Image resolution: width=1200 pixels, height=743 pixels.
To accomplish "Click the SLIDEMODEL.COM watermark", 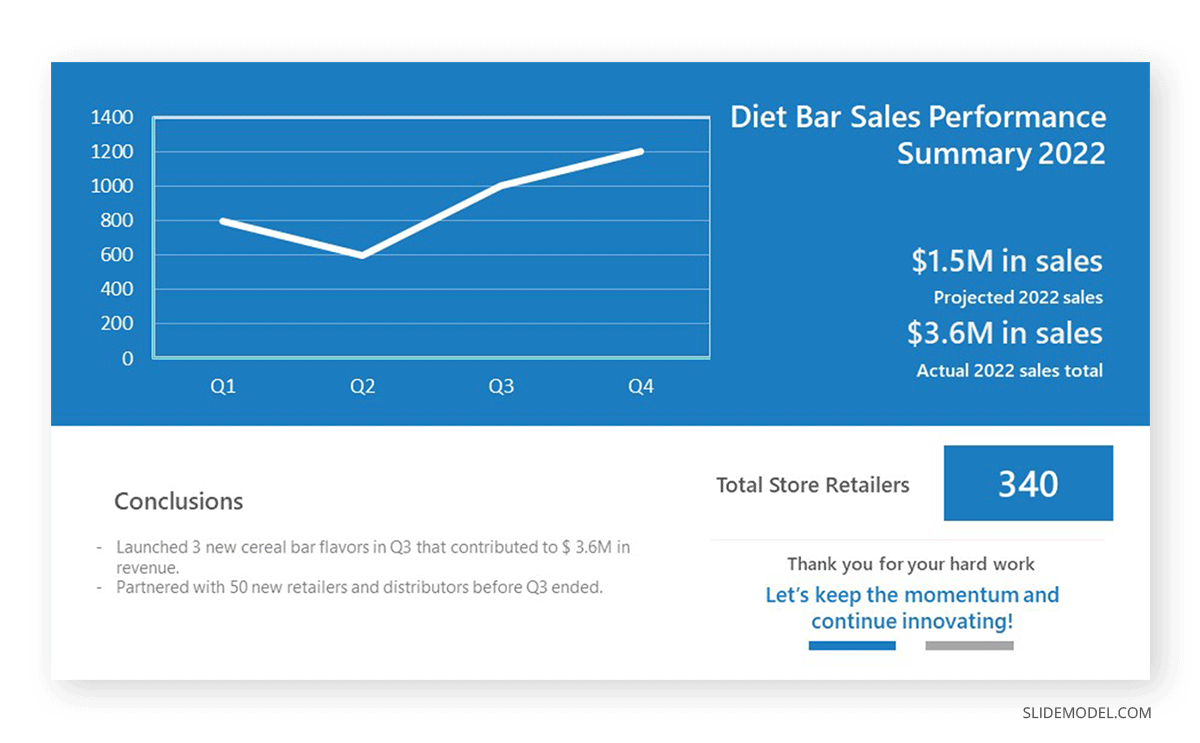I will (x=1086, y=713).
